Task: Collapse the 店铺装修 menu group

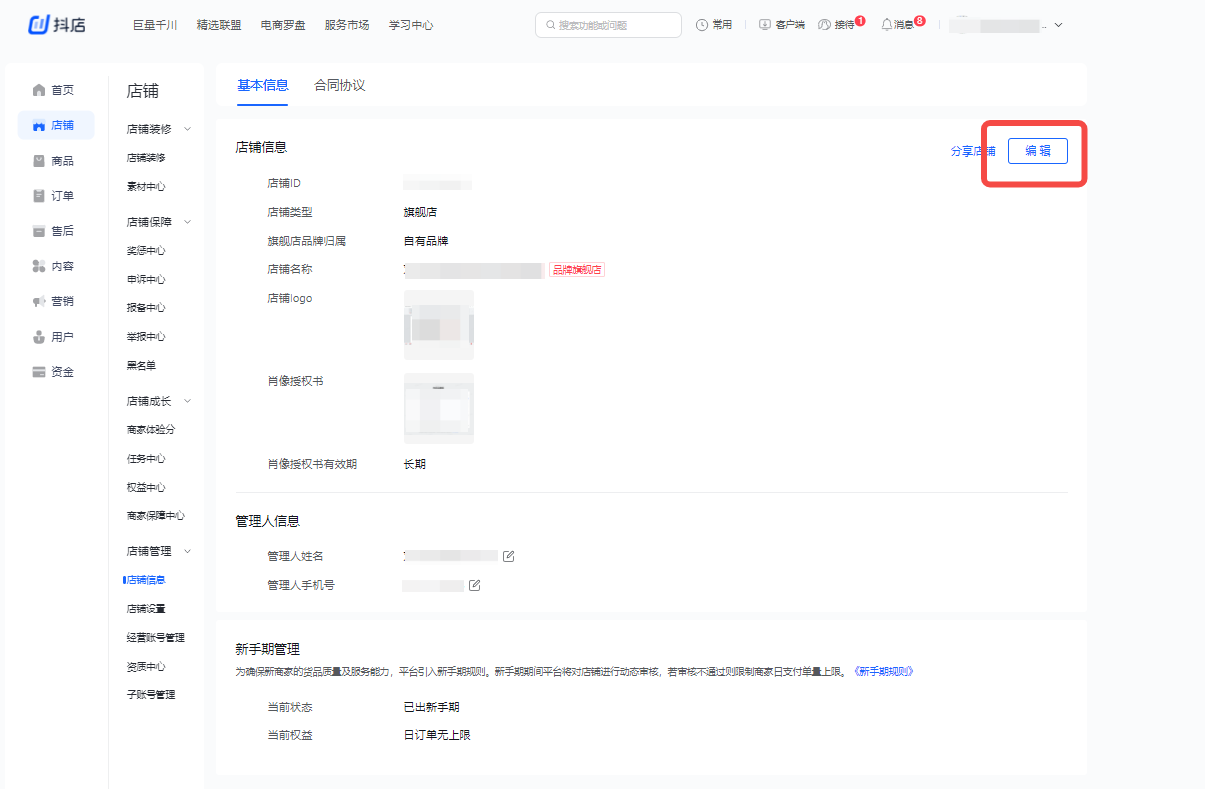Action: coord(187,129)
